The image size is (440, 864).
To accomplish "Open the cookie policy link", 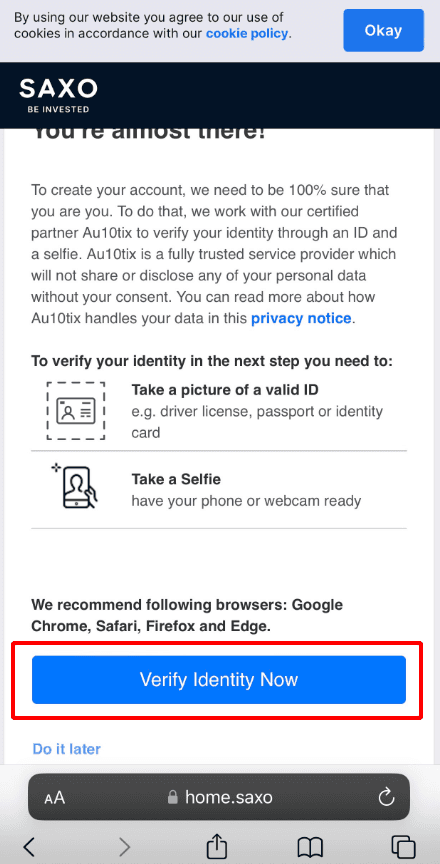I will [x=247, y=34].
